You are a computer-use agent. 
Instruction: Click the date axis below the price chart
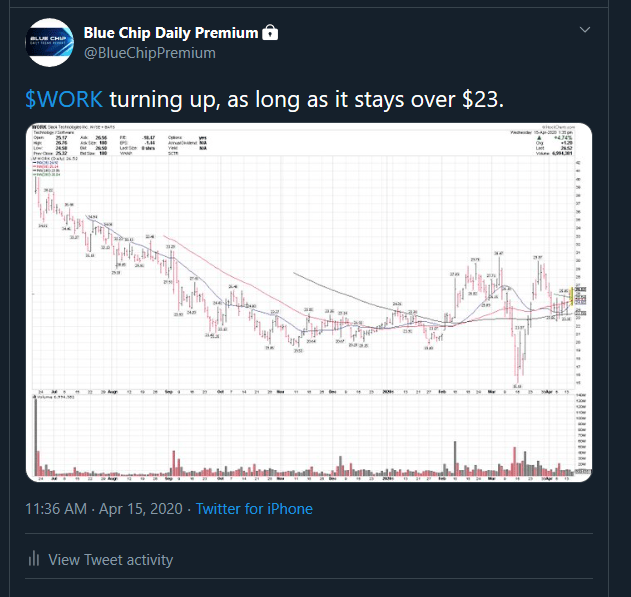point(304,391)
